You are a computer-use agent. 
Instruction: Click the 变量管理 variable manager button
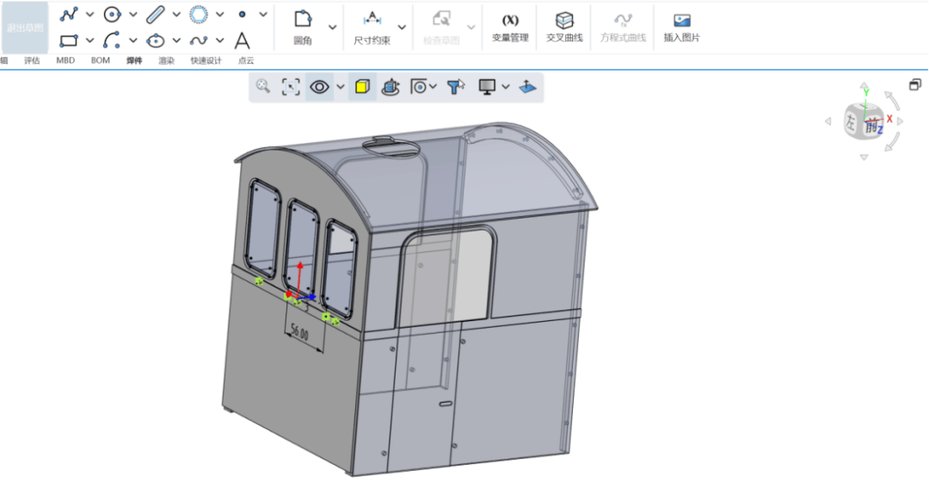tap(510, 27)
